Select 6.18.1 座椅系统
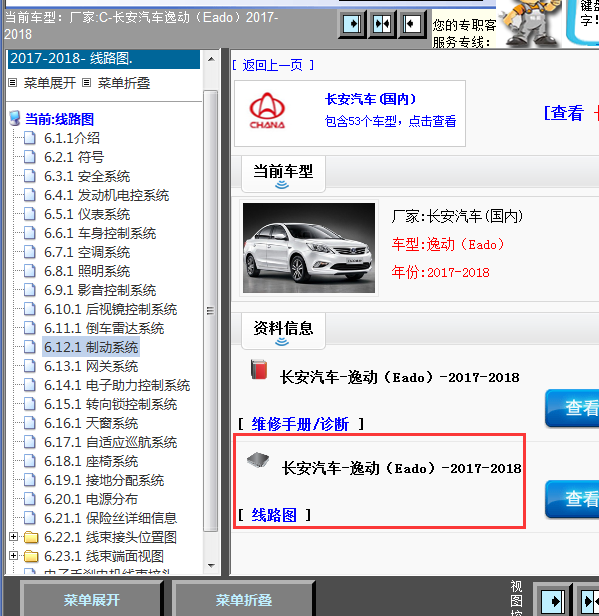 click(91, 461)
